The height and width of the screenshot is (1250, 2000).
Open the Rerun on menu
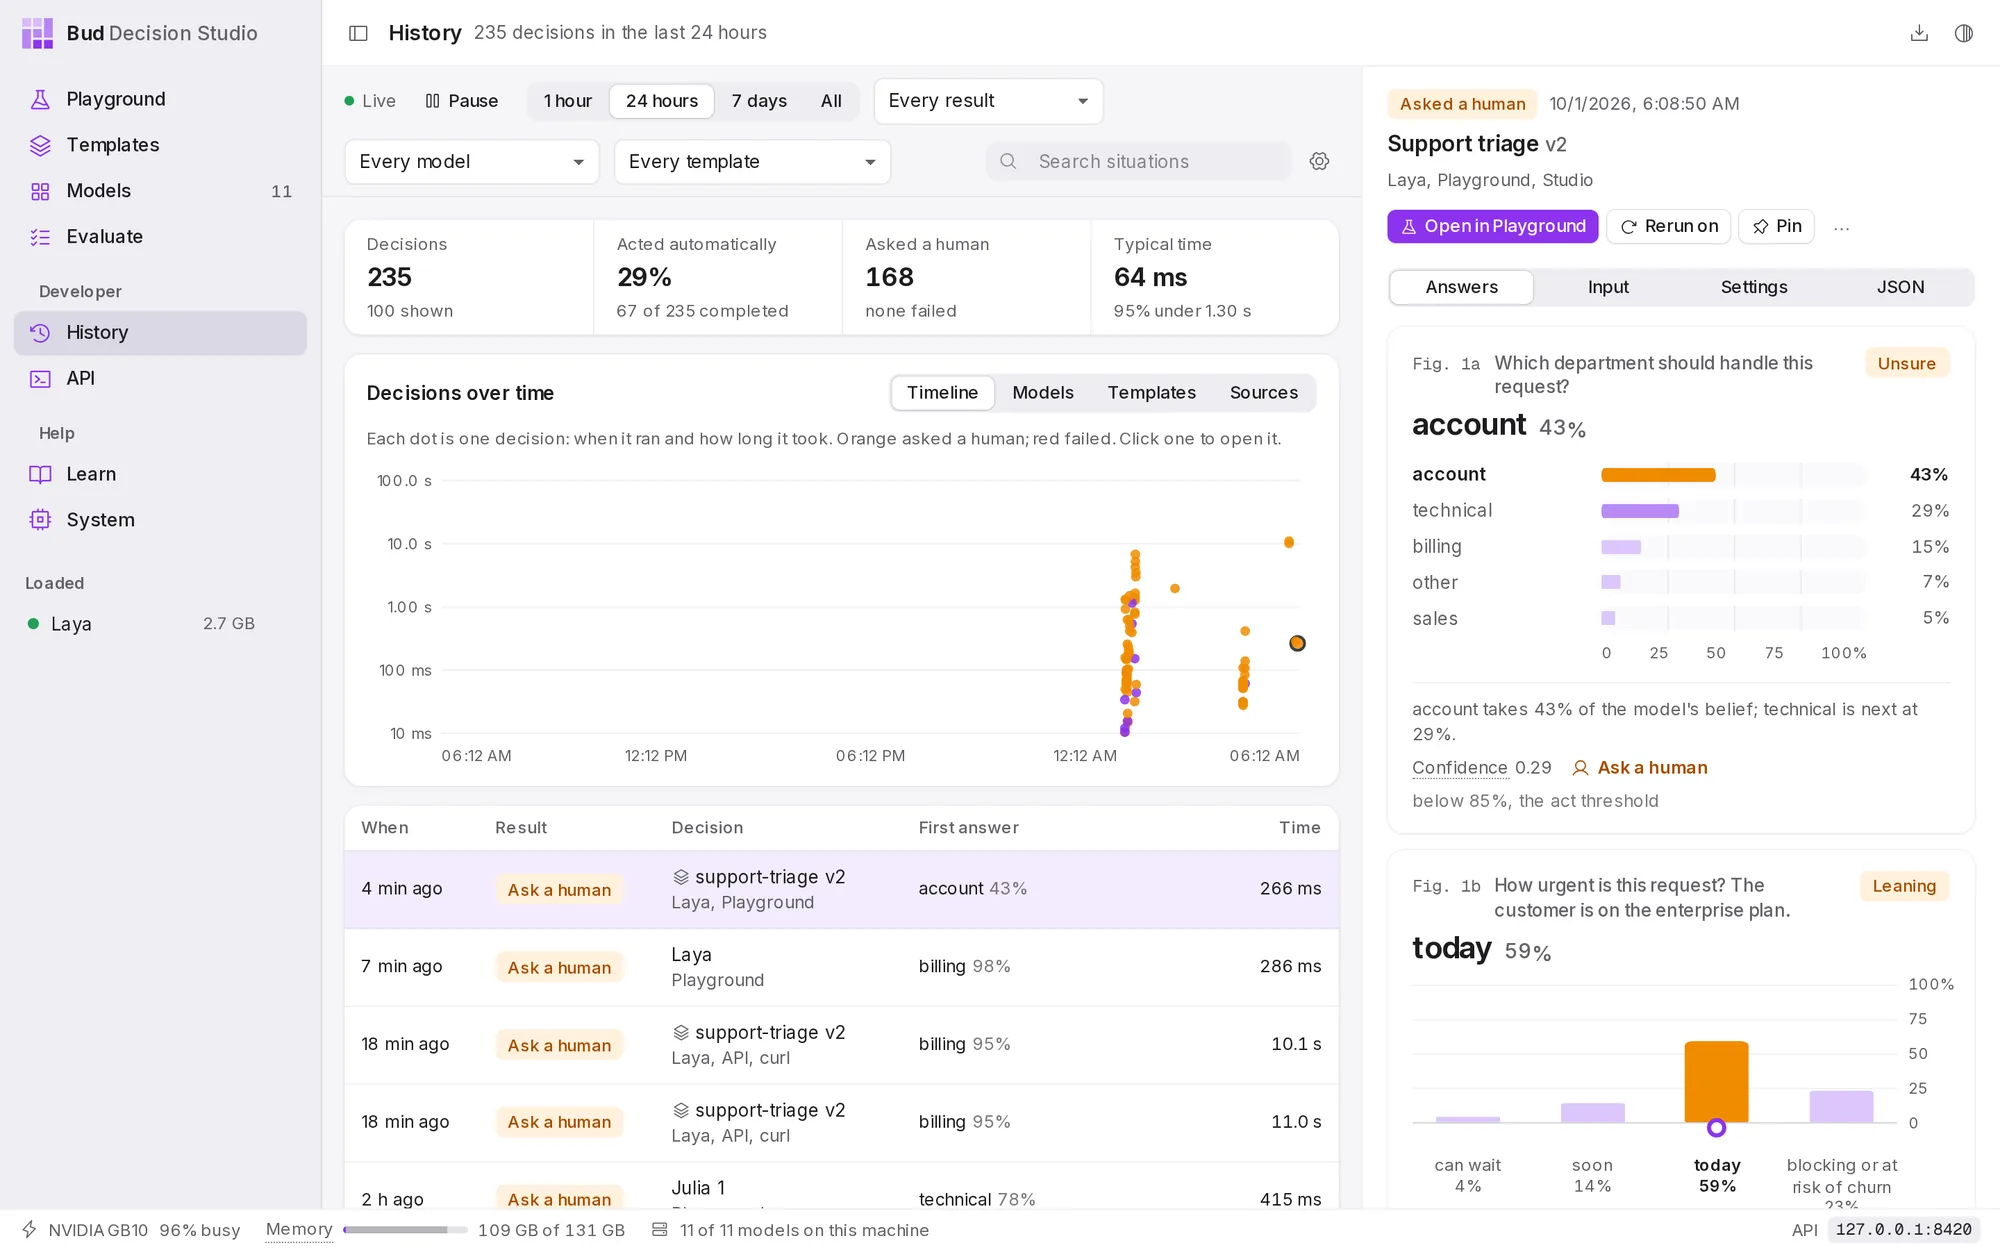1669,227
